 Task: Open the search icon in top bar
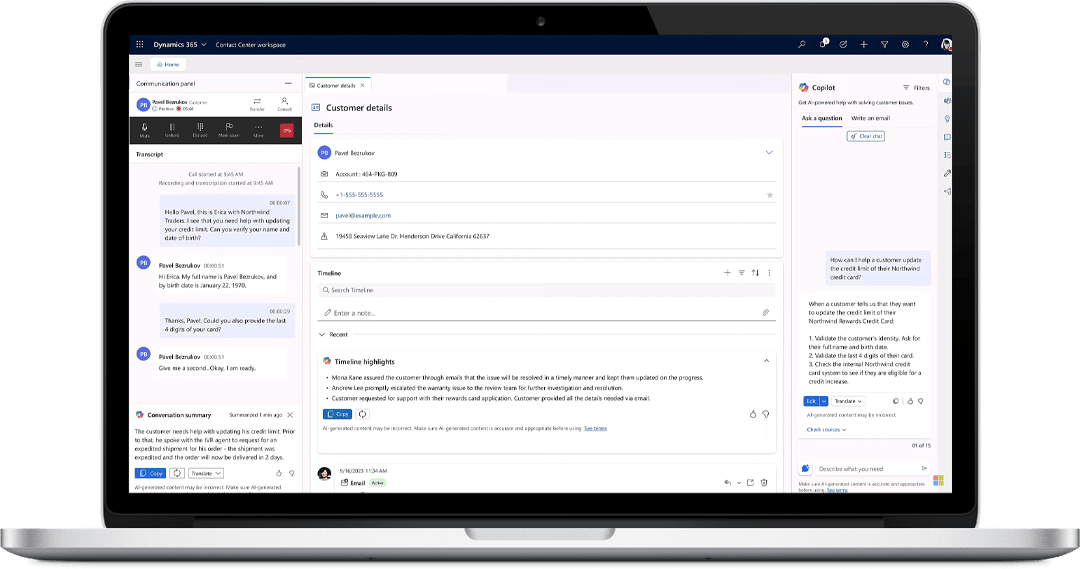pyautogui.click(x=801, y=45)
